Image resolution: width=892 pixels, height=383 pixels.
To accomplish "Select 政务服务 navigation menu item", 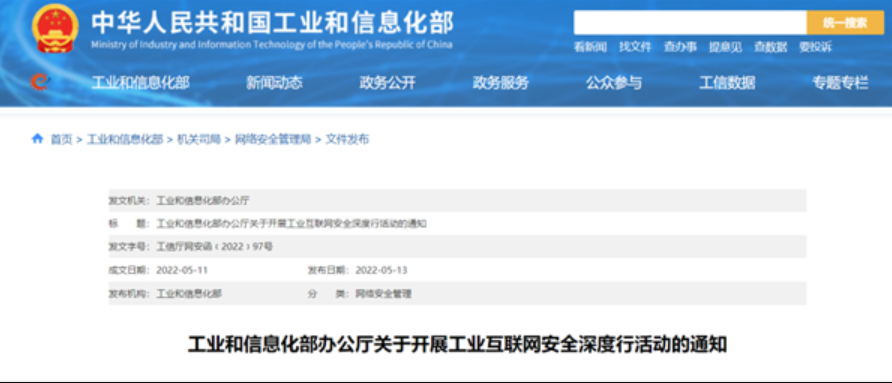I will coord(501,83).
